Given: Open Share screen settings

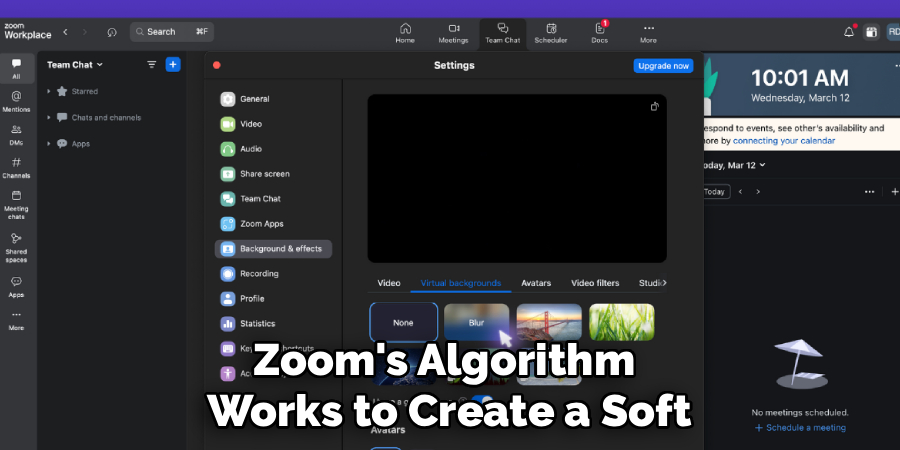Looking at the screenshot, I should click(x=273, y=174).
